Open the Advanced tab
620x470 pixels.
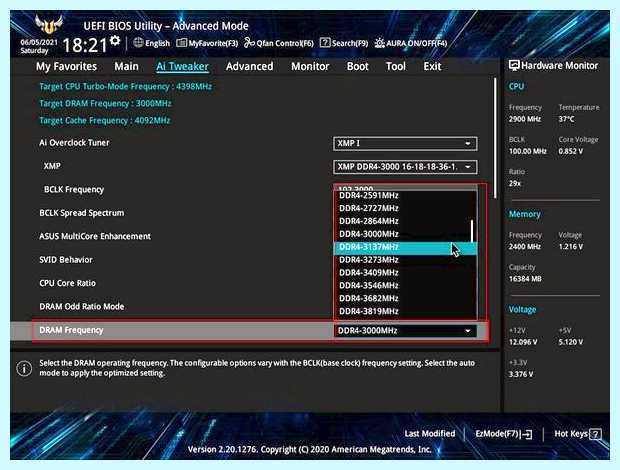250,66
